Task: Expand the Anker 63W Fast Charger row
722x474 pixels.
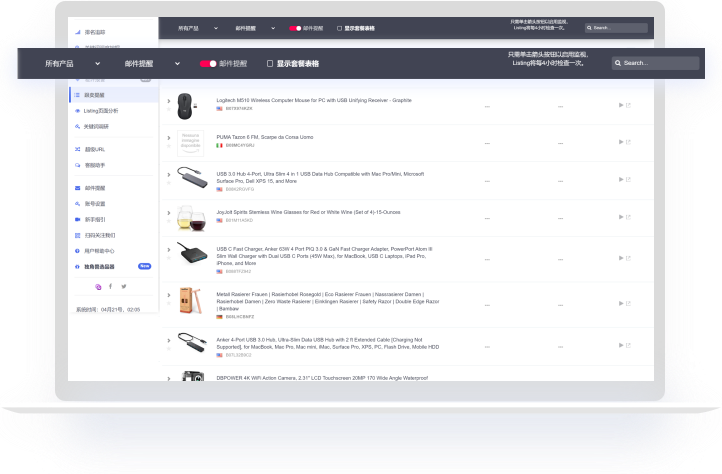Action: point(169,249)
